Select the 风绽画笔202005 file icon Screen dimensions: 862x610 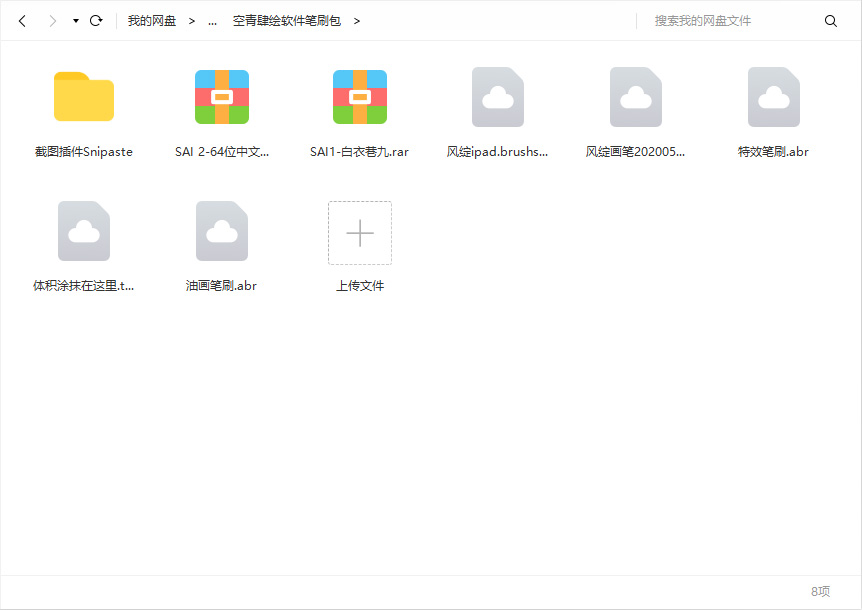[636, 97]
